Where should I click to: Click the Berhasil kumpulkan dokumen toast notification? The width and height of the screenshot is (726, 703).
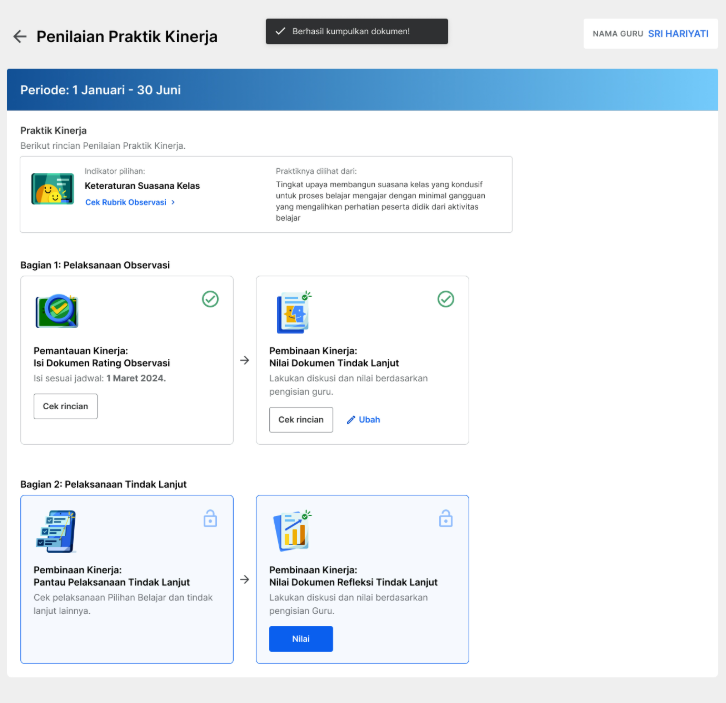(x=357, y=31)
